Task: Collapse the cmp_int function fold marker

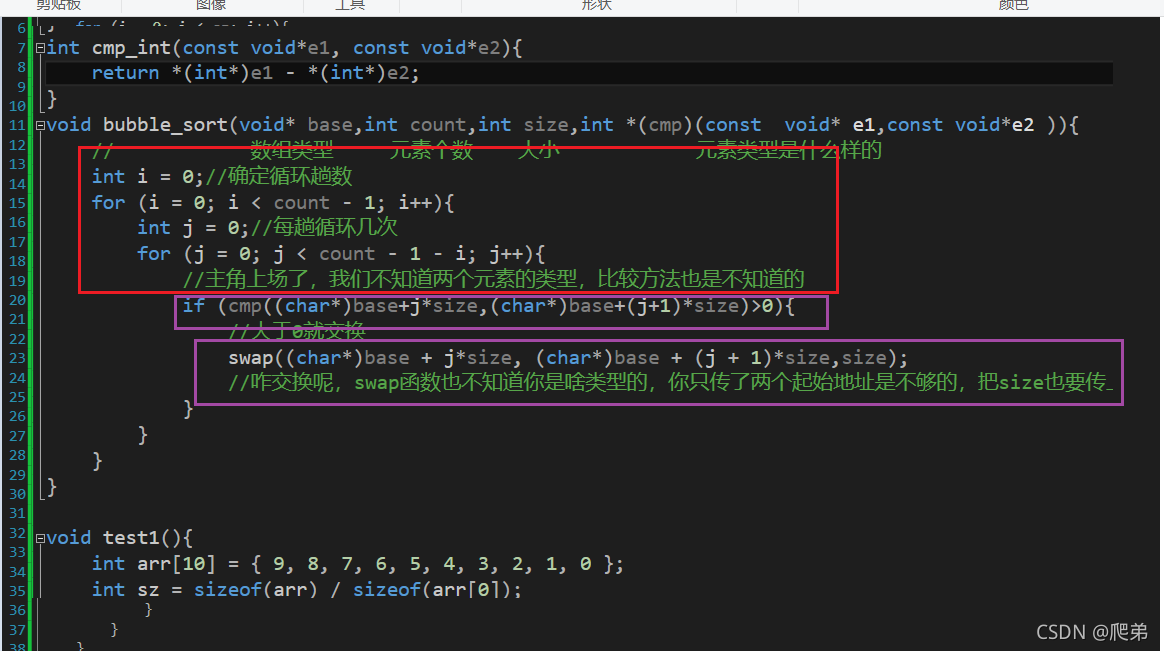Action: [38, 47]
